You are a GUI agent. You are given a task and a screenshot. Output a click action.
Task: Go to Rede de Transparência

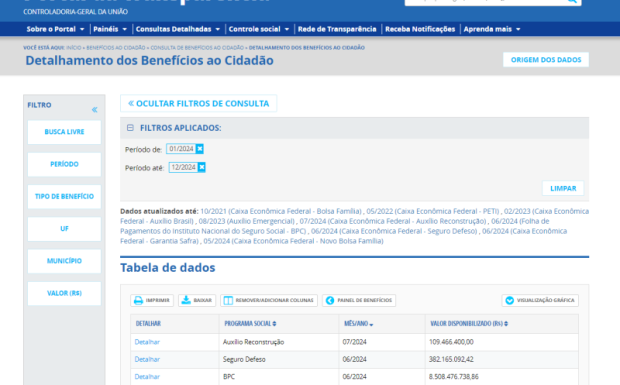pos(337,29)
